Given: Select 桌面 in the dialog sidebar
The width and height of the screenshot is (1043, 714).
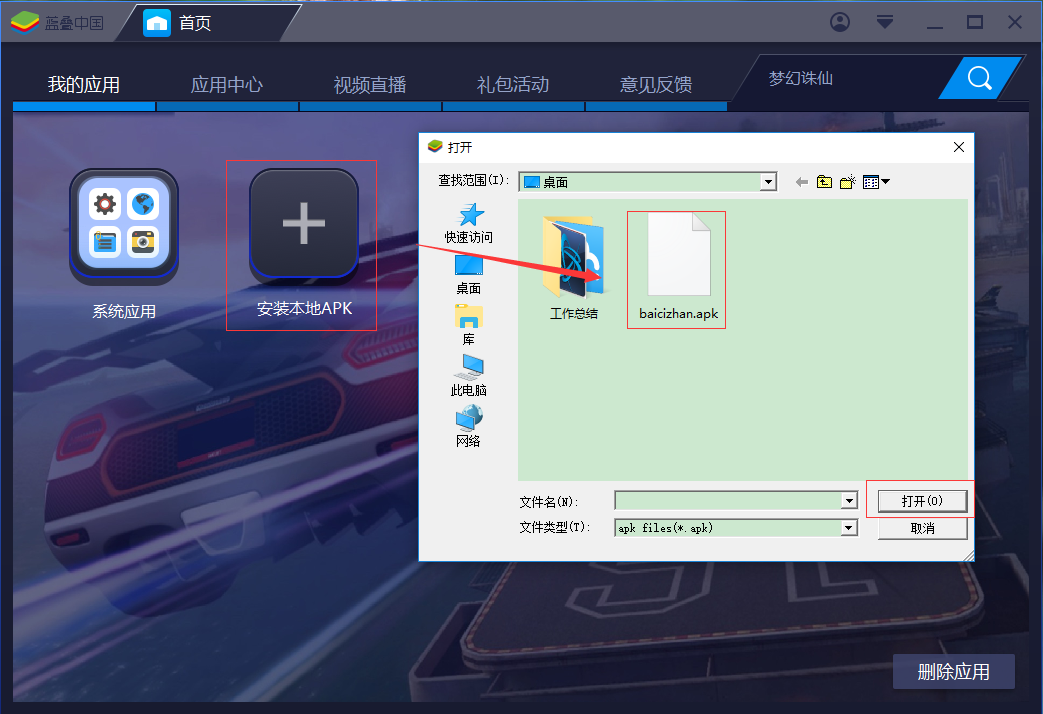Looking at the screenshot, I should pyautogui.click(x=468, y=270).
